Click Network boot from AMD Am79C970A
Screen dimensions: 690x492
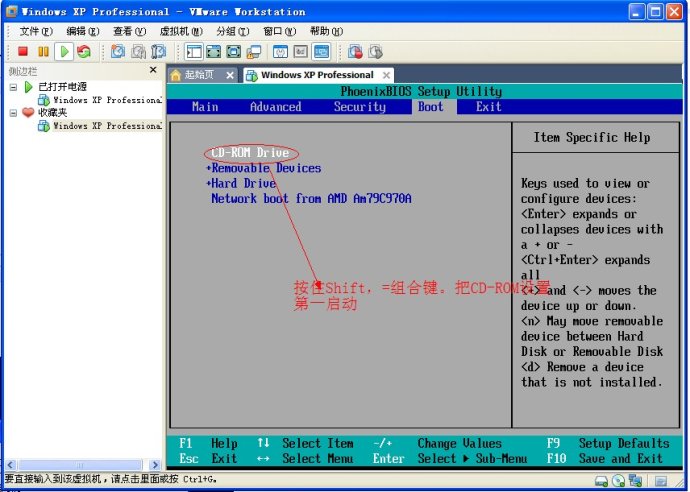(311, 198)
